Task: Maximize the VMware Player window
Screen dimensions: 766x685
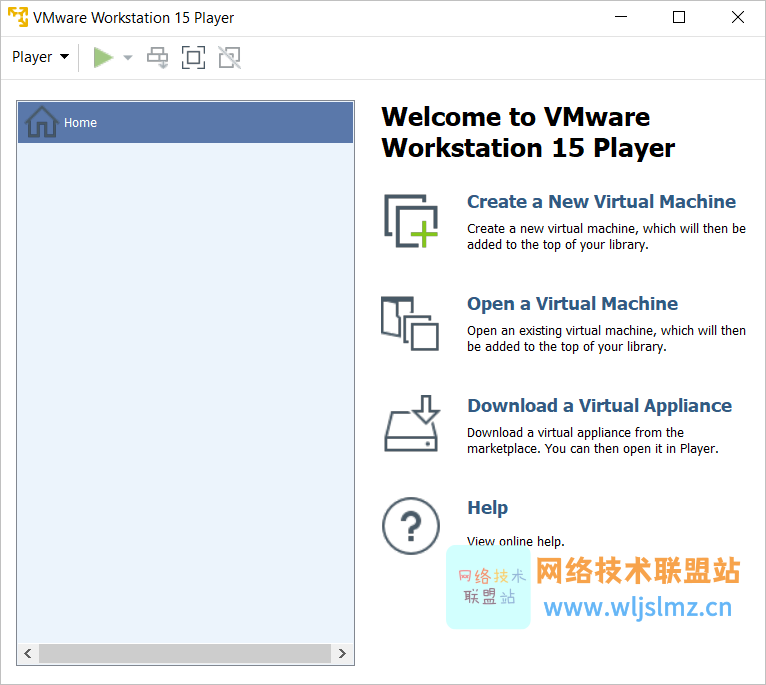Action: [679, 17]
